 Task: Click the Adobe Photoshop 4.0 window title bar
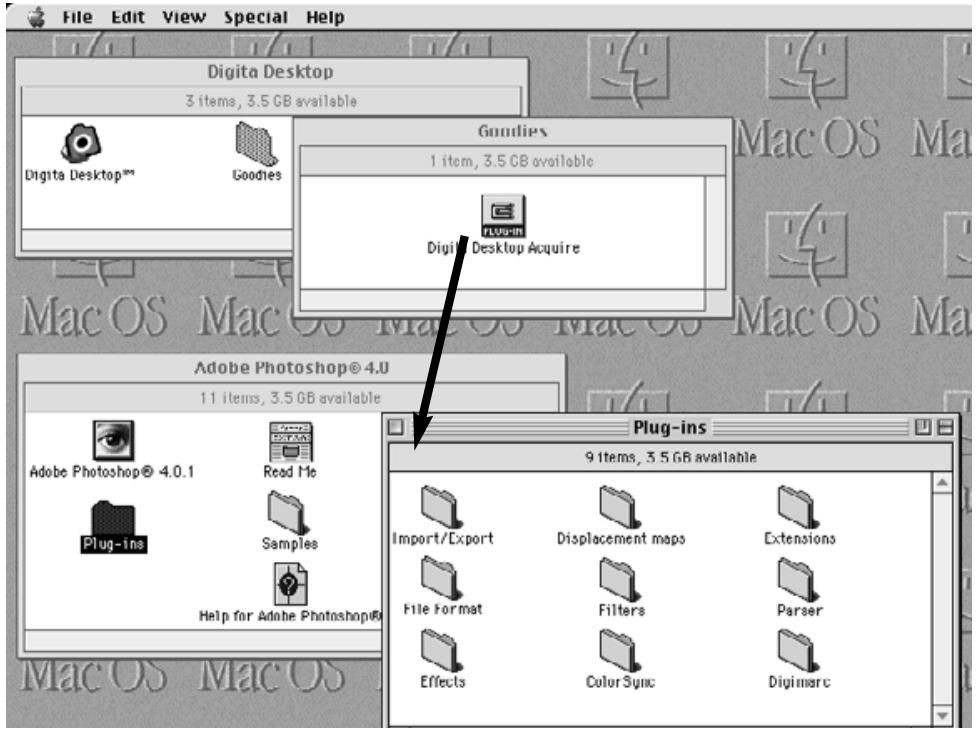pyautogui.click(x=291, y=368)
